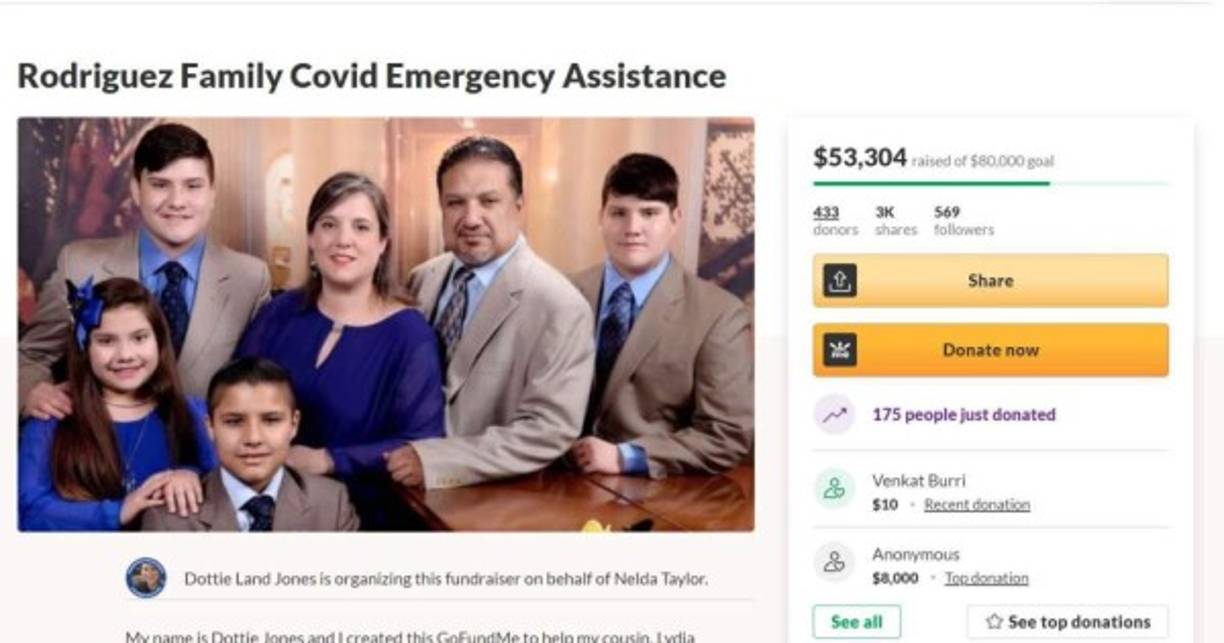Click organizer Dottie Land Jones's profile picture
Viewport: 1224px width, 643px height.
[146, 578]
